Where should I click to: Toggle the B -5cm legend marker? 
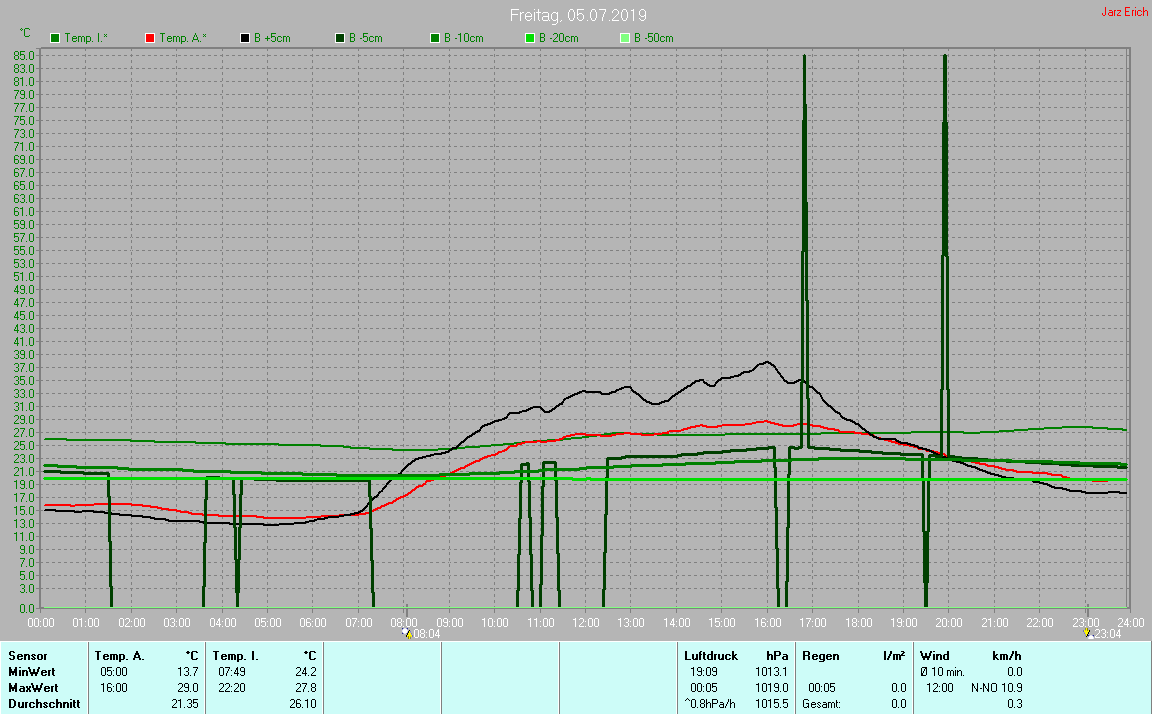coord(340,38)
